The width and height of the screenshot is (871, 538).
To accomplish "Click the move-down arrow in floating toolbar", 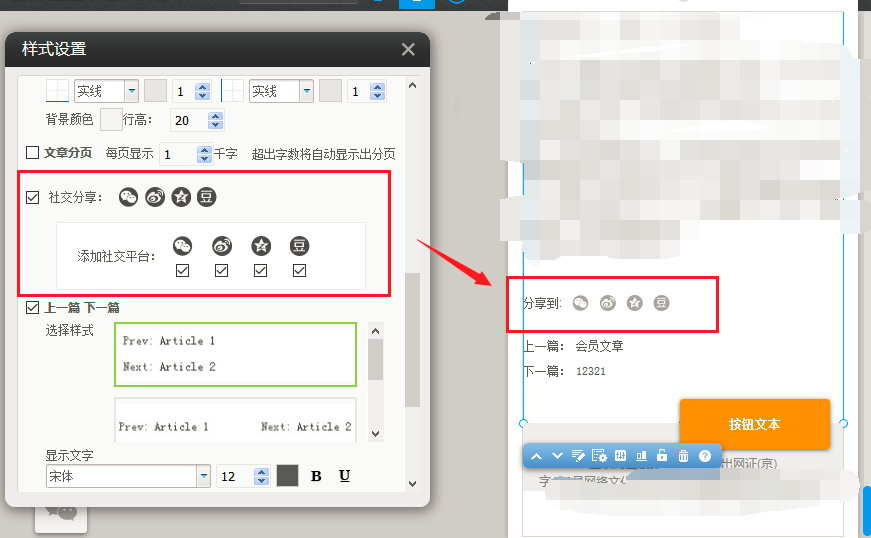I will coord(557,456).
